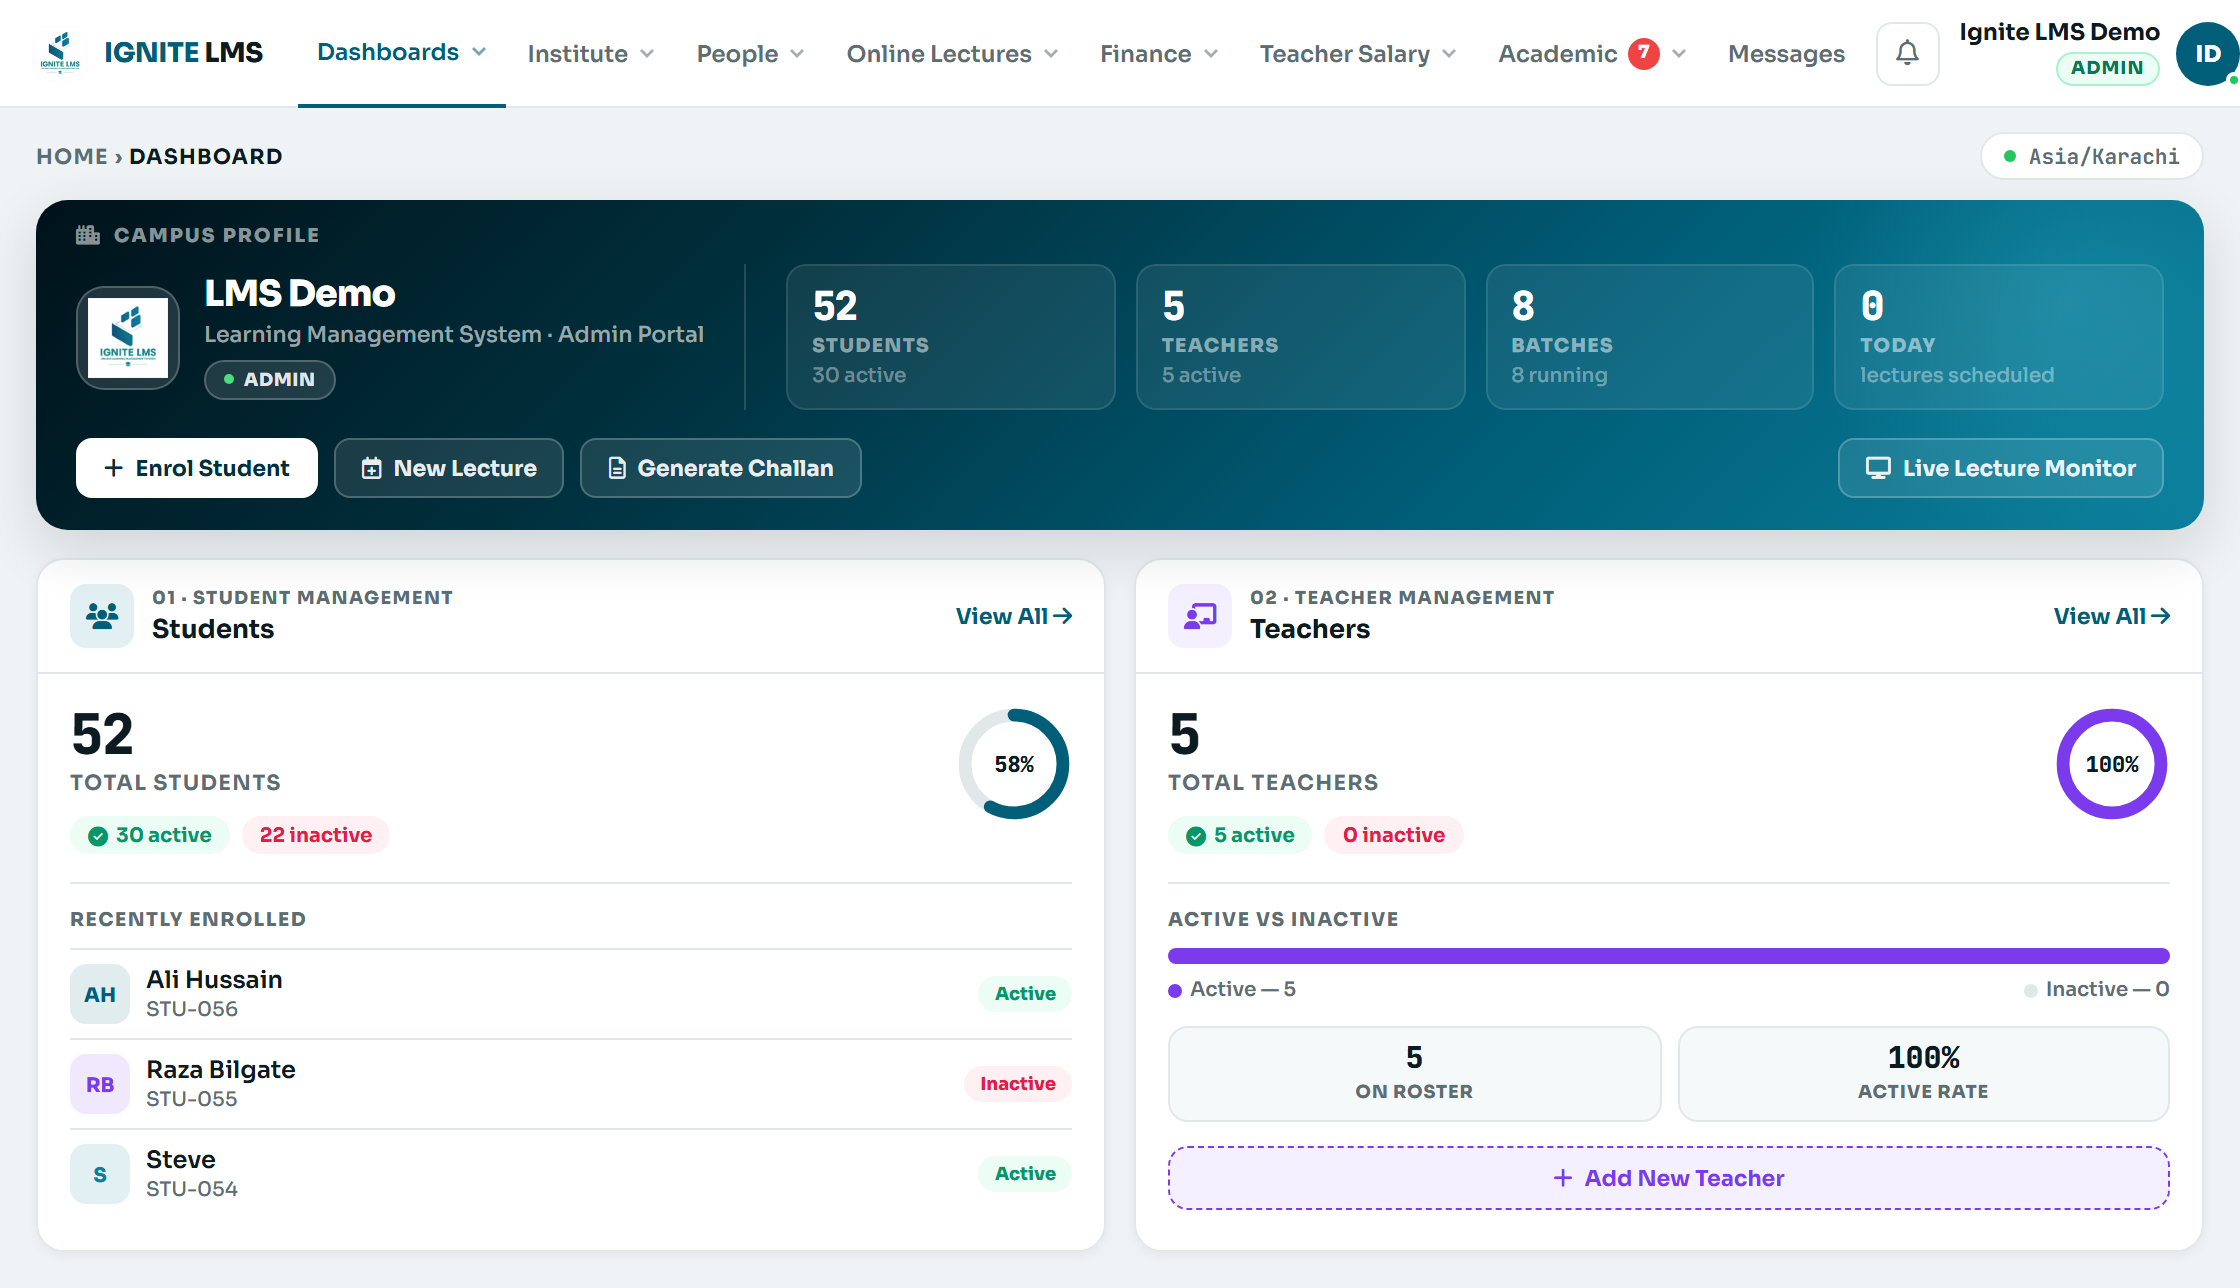2240x1288 pixels.
Task: Click the arrow on Students View All
Action: (1063, 616)
